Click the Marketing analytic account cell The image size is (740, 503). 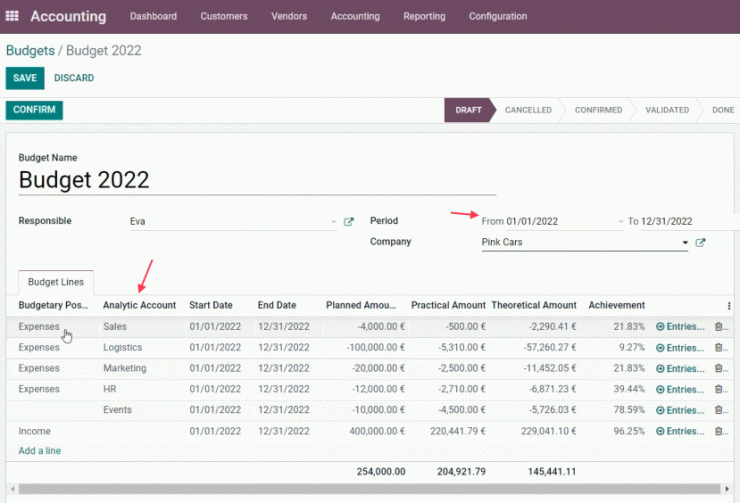(125, 368)
